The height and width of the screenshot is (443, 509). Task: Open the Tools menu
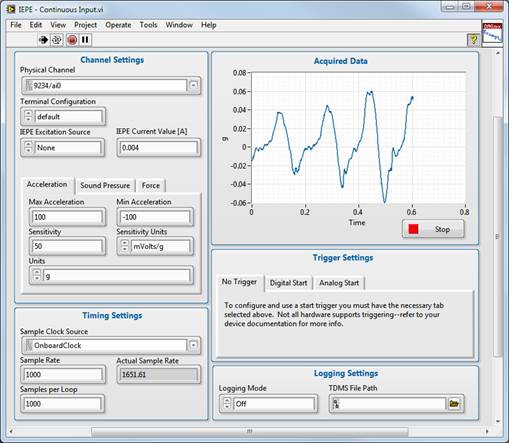[148, 25]
